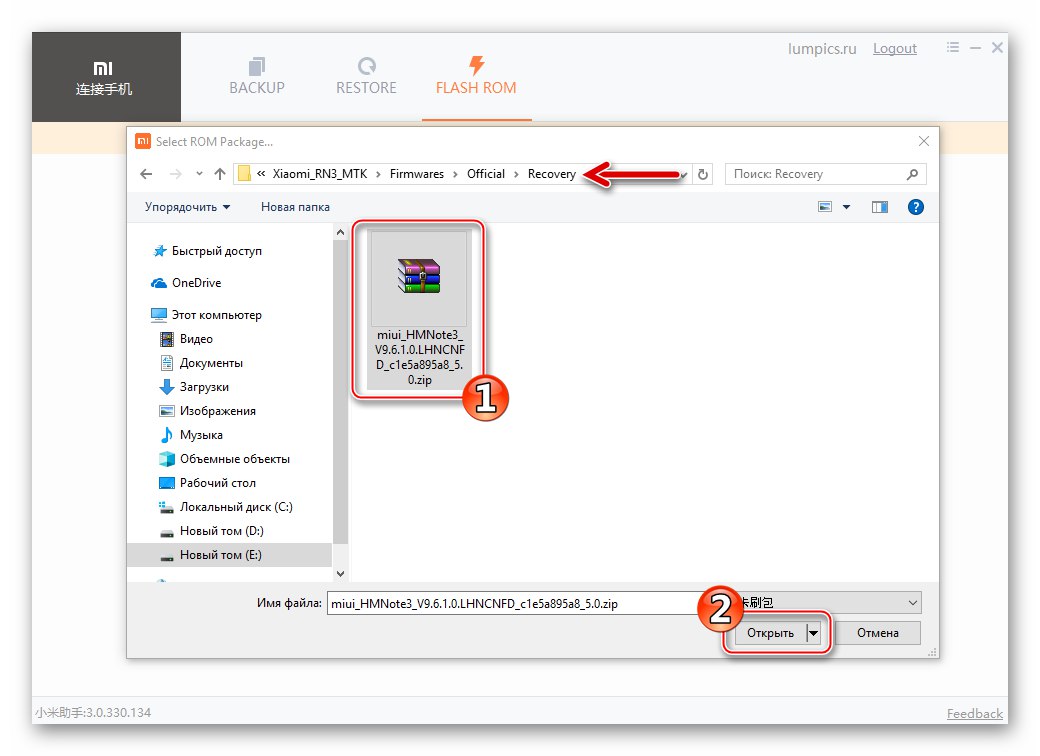Click the Объемные объекты cube icon
This screenshot has height=756, width=1040.
(167, 459)
